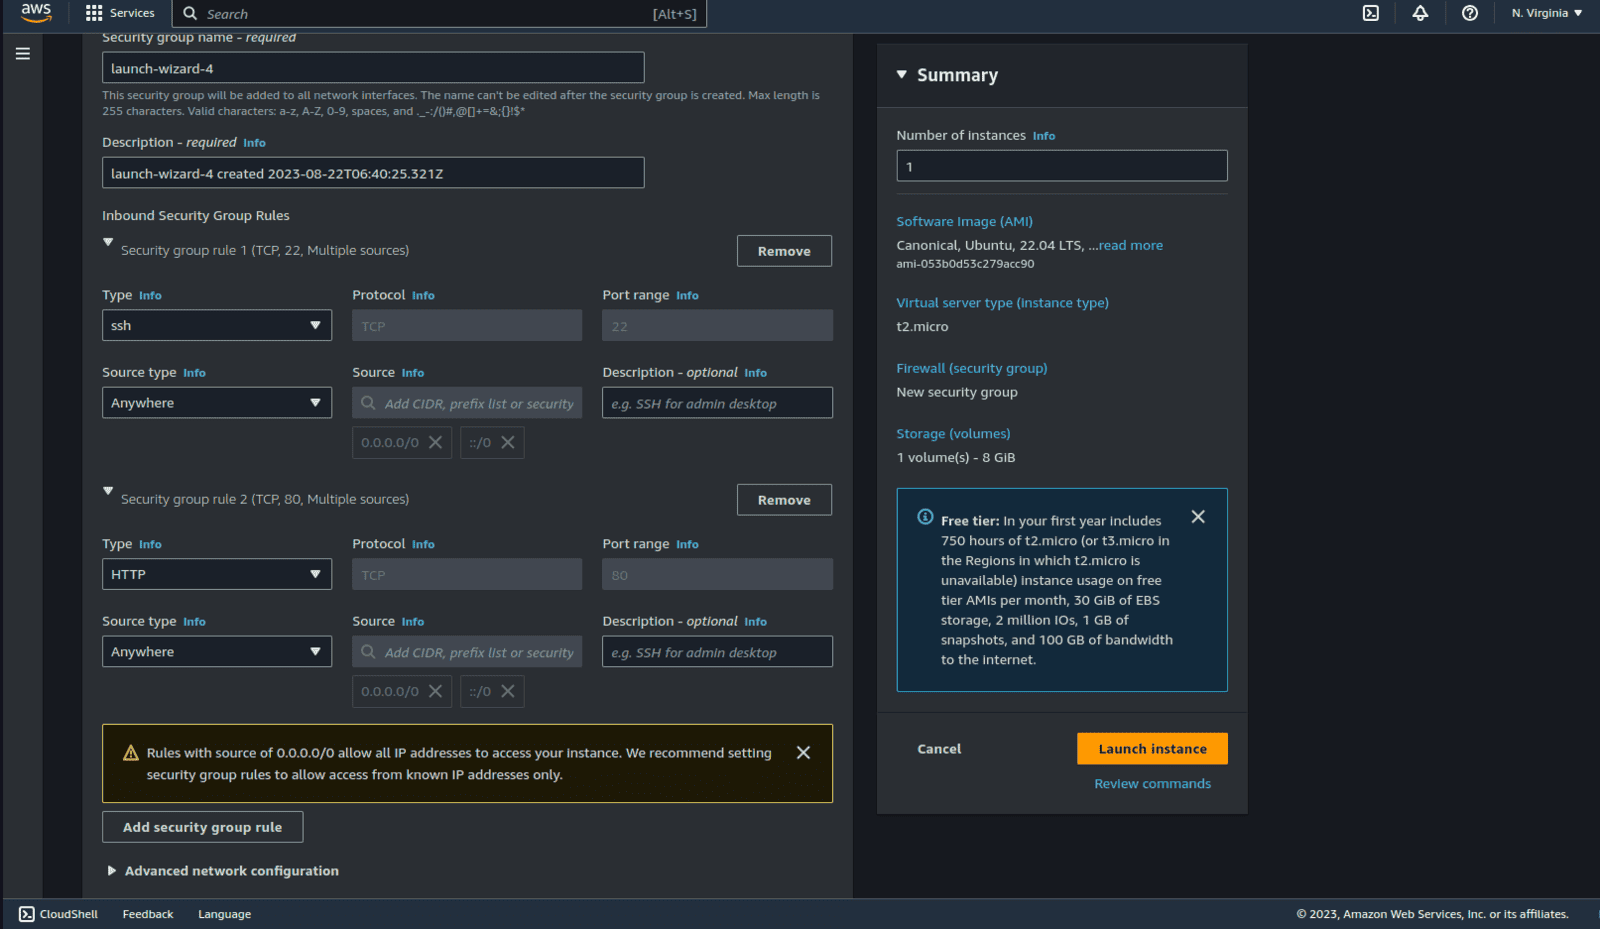This screenshot has width=1600, height=929.
Task: Remove ::/0 source from HTTP rule
Action: click(x=508, y=692)
